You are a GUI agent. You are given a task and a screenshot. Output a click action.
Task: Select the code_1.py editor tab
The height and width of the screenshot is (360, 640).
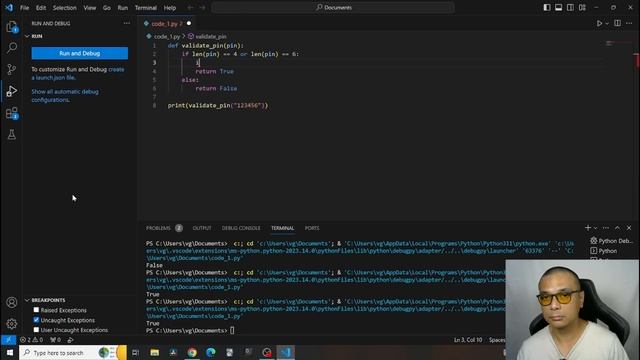166,24
